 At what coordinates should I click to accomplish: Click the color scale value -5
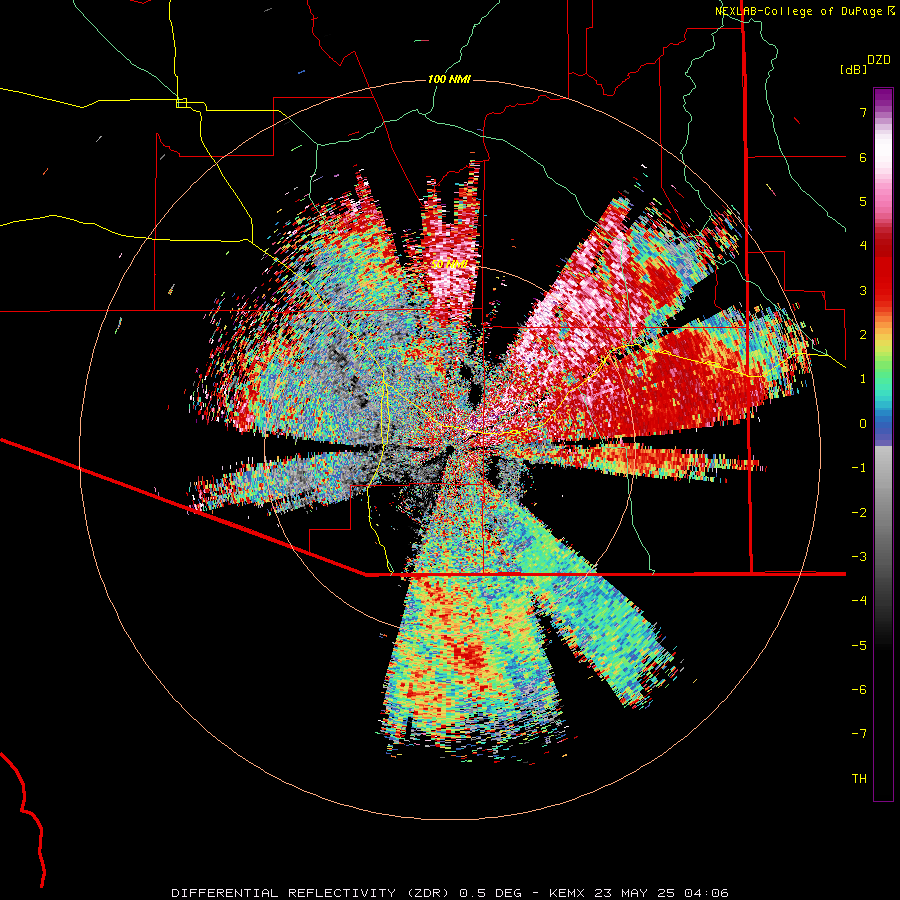[859, 646]
